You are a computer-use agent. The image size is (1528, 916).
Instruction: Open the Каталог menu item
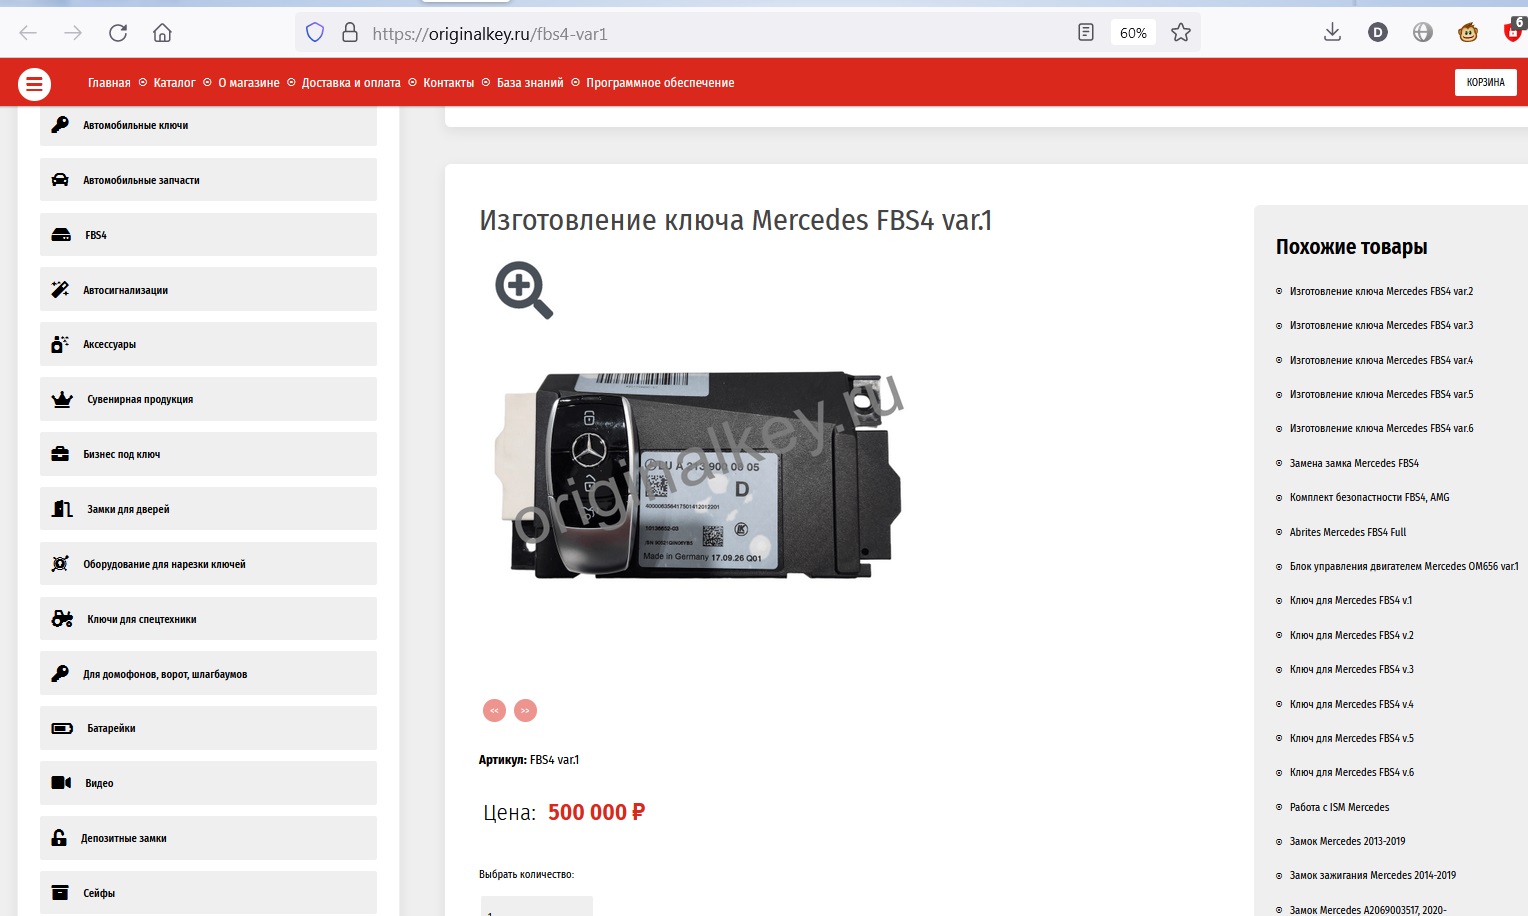click(174, 83)
